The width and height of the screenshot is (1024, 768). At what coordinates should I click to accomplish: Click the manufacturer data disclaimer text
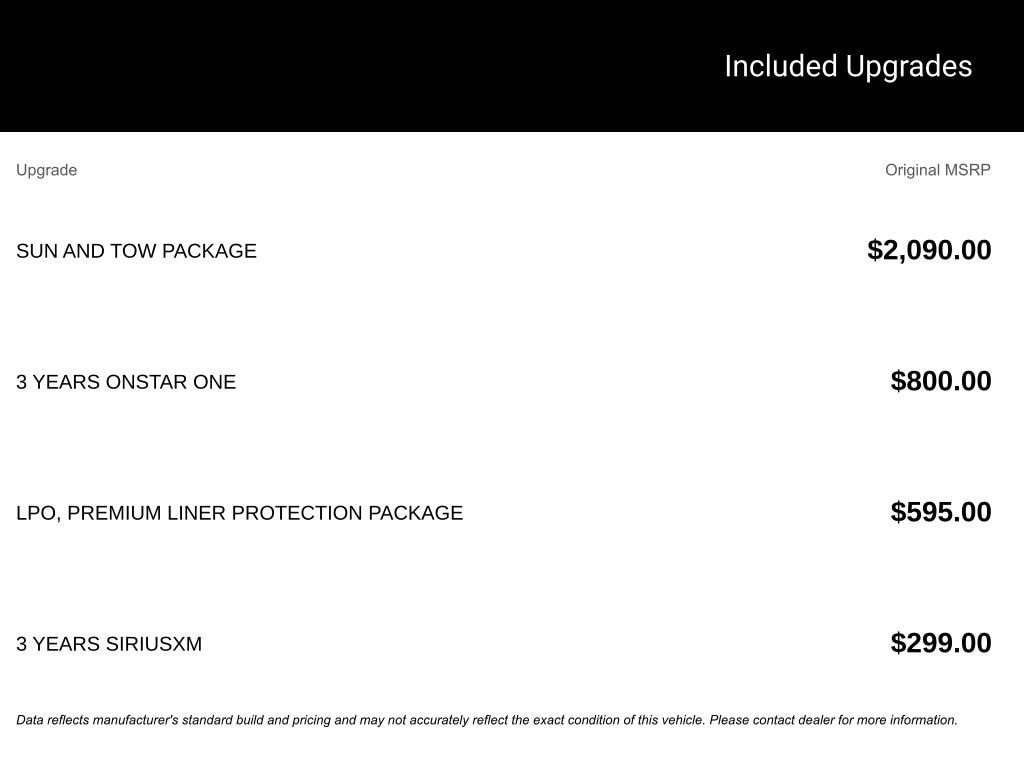point(487,720)
